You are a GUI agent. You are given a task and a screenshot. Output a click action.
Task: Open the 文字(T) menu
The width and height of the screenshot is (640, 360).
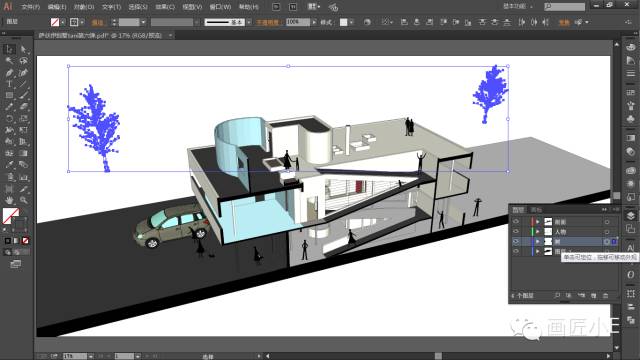(x=111, y=7)
